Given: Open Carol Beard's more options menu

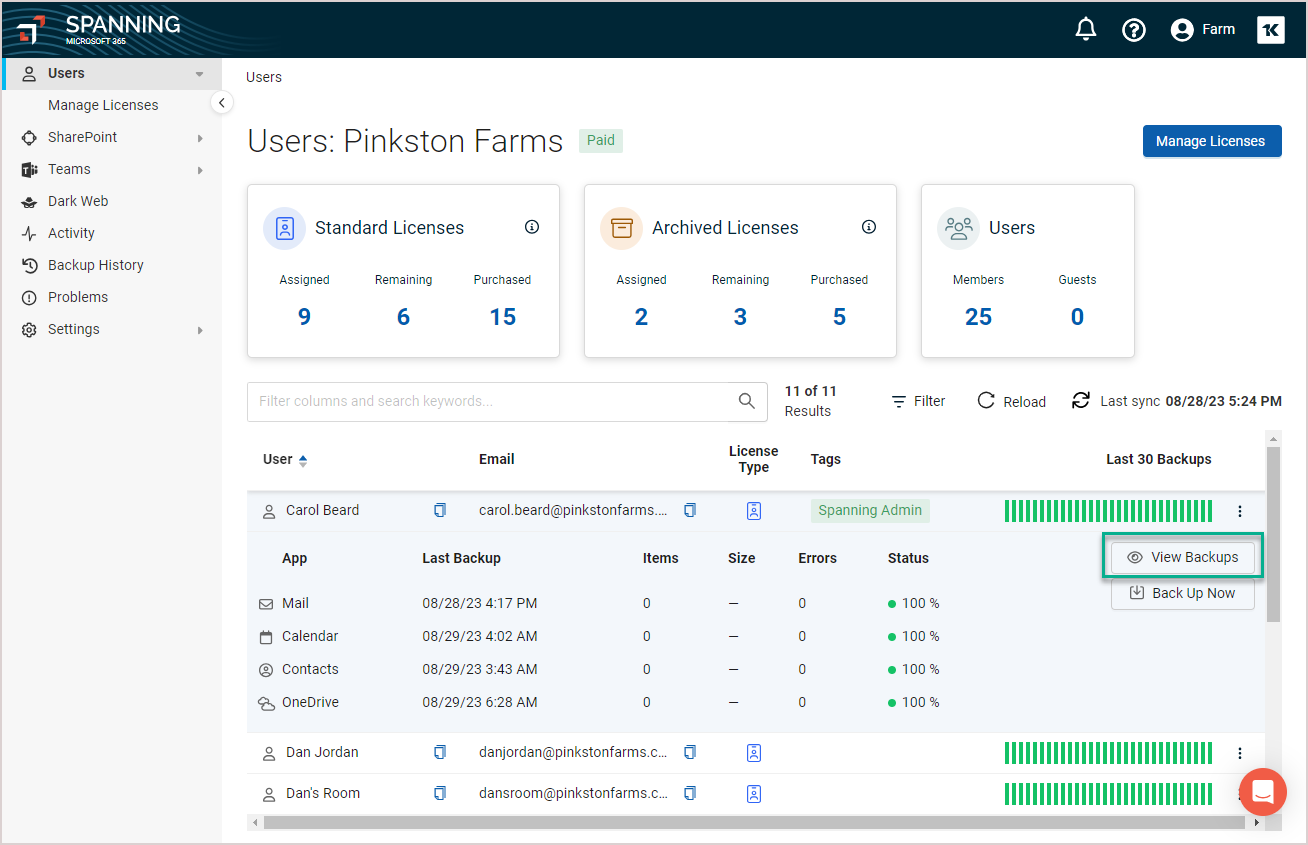Looking at the screenshot, I should [1240, 511].
